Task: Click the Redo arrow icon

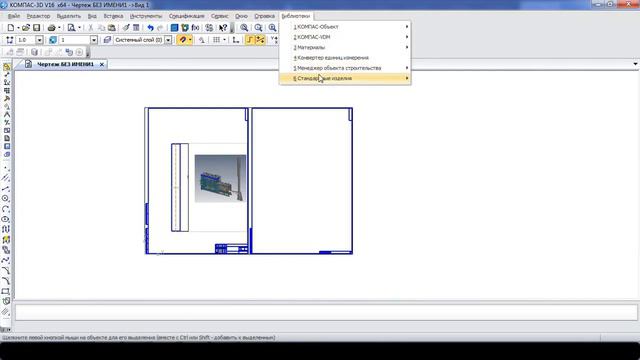Action: coord(160,28)
